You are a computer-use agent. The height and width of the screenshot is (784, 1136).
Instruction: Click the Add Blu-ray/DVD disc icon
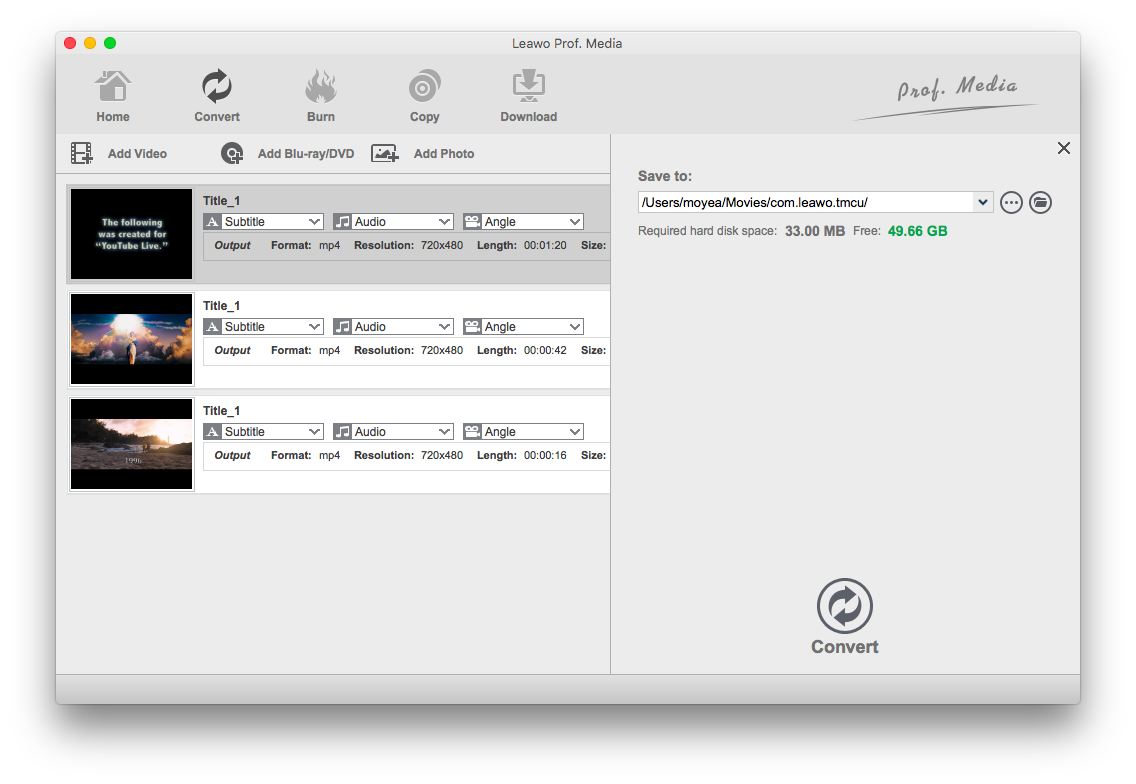tap(232, 154)
